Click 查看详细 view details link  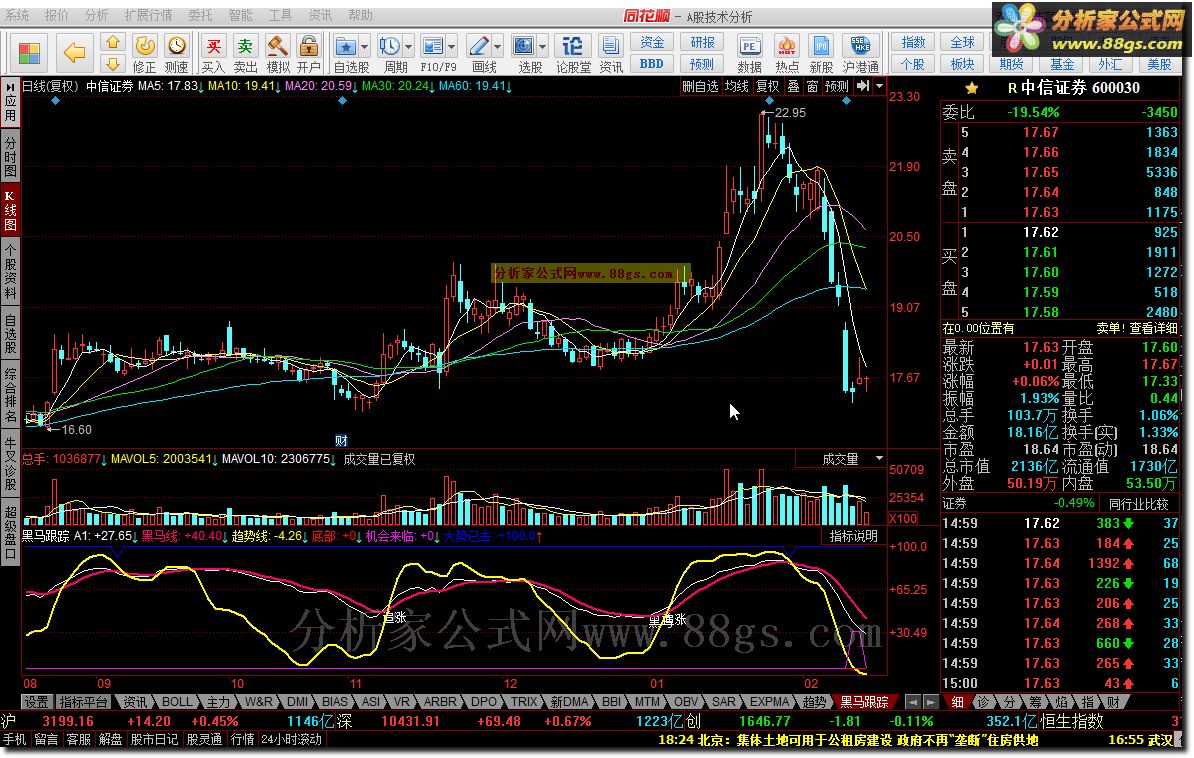[1153, 328]
